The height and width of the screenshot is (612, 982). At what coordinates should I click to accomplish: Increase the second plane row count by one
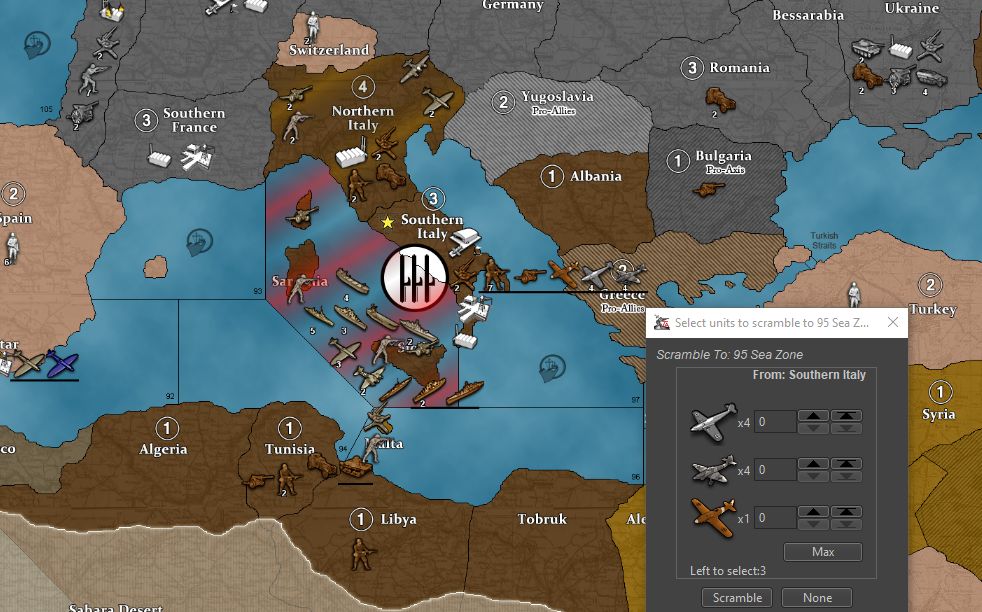pyautogui.click(x=816, y=464)
